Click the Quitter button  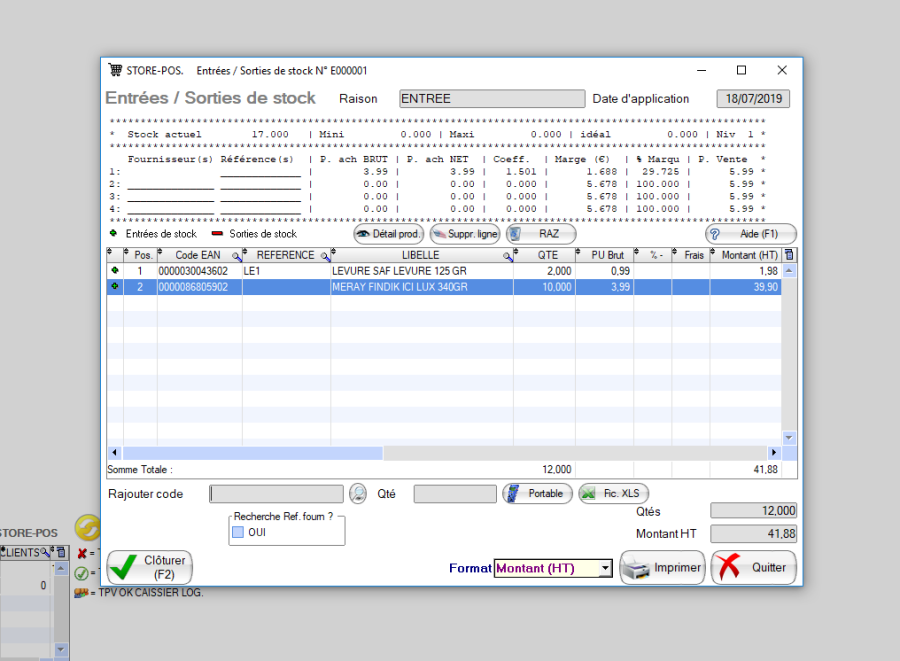[753, 568]
